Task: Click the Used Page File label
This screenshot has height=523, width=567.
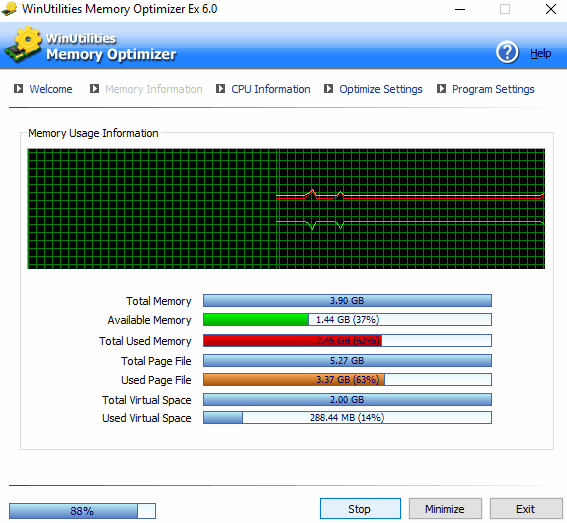Action: point(156,380)
